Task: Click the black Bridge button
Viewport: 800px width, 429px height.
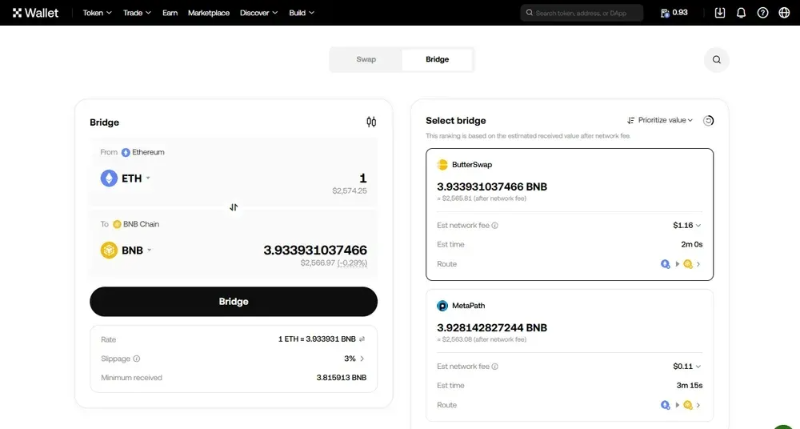Action: (x=234, y=301)
